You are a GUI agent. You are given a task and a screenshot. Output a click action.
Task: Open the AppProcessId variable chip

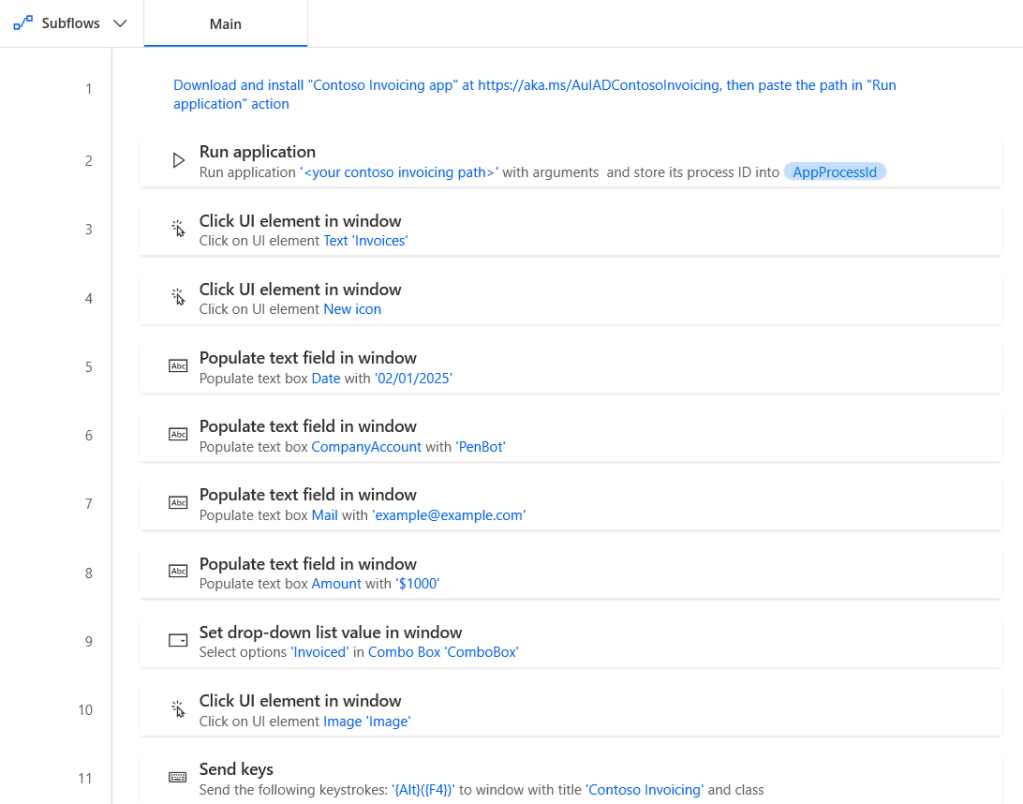click(x=834, y=172)
